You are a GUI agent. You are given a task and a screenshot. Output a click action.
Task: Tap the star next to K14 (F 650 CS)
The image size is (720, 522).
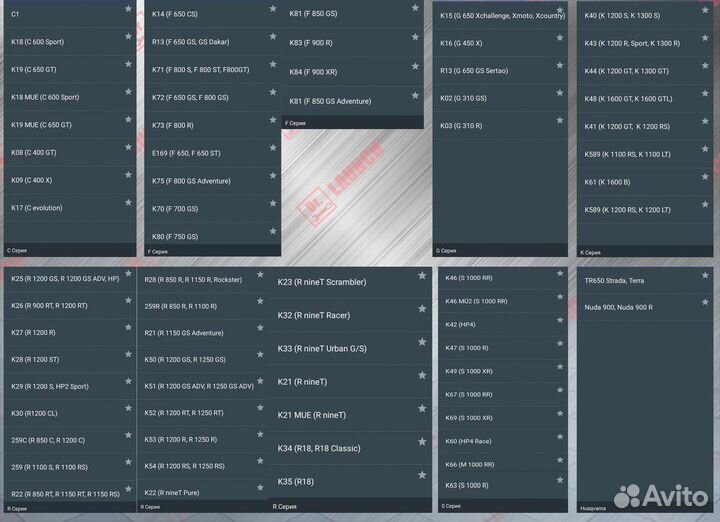(x=273, y=9)
